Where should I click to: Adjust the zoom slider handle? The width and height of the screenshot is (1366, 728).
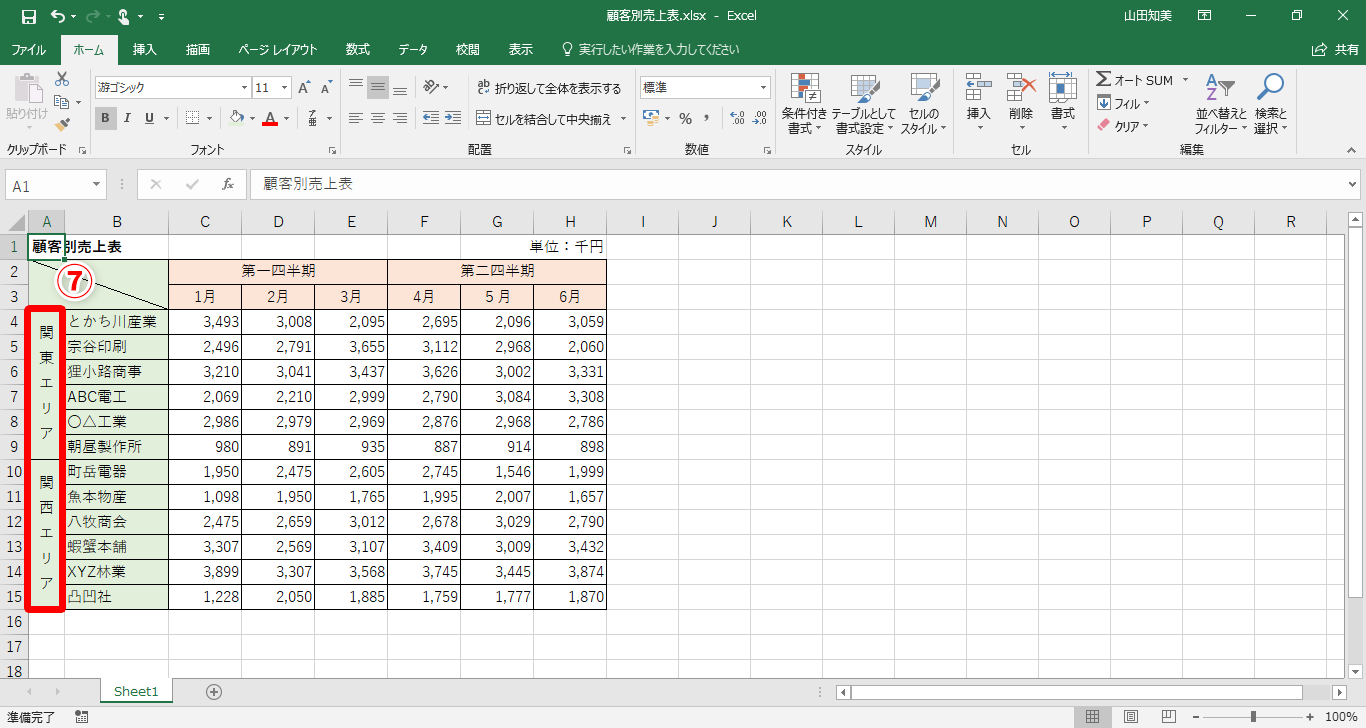1253,717
